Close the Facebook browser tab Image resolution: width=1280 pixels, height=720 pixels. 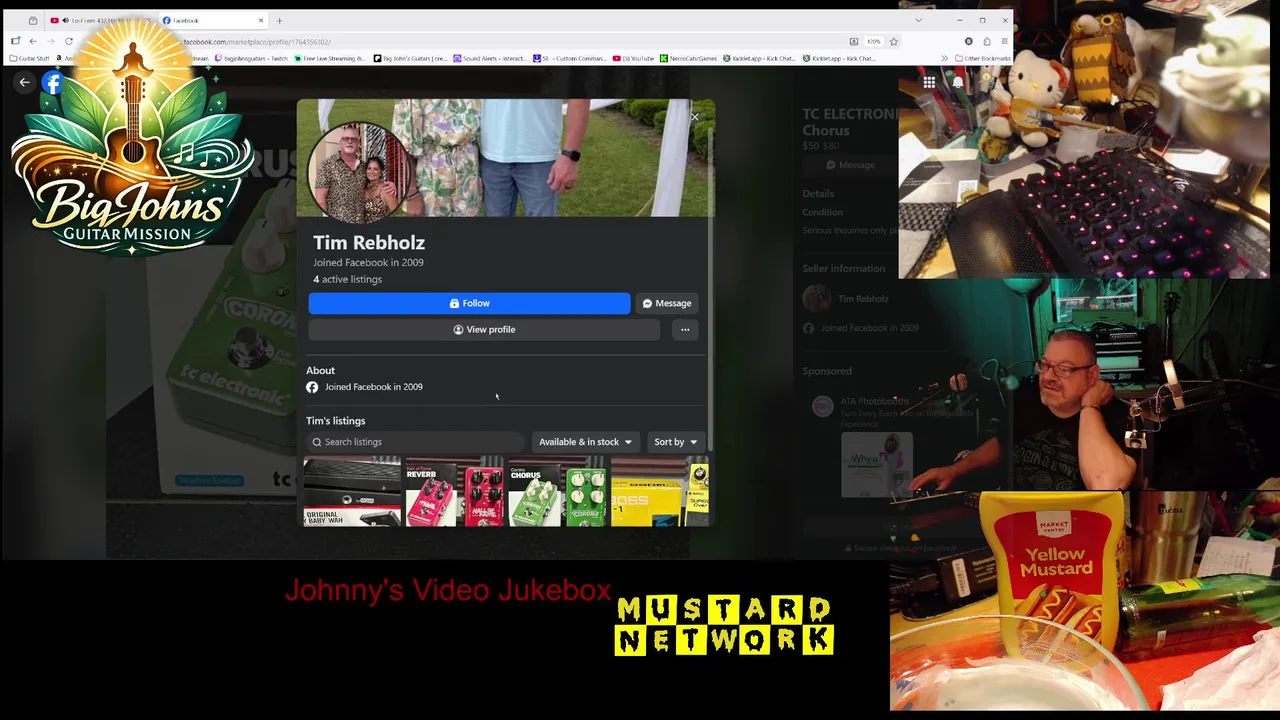pos(261,20)
